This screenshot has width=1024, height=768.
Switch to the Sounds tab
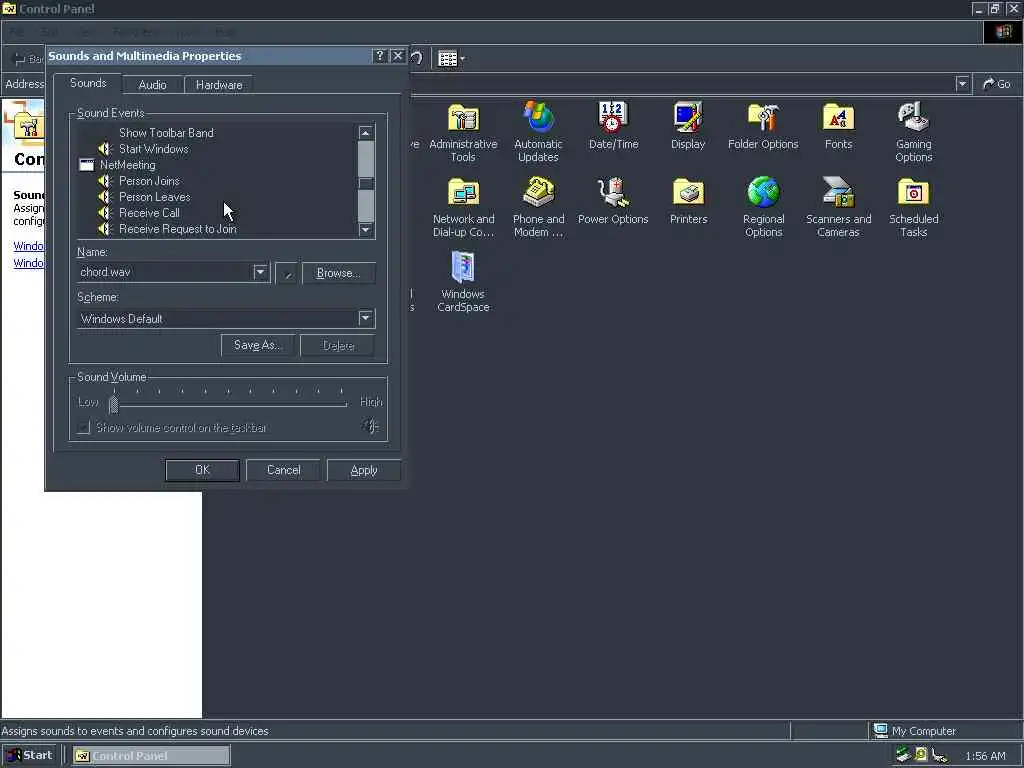pos(88,83)
